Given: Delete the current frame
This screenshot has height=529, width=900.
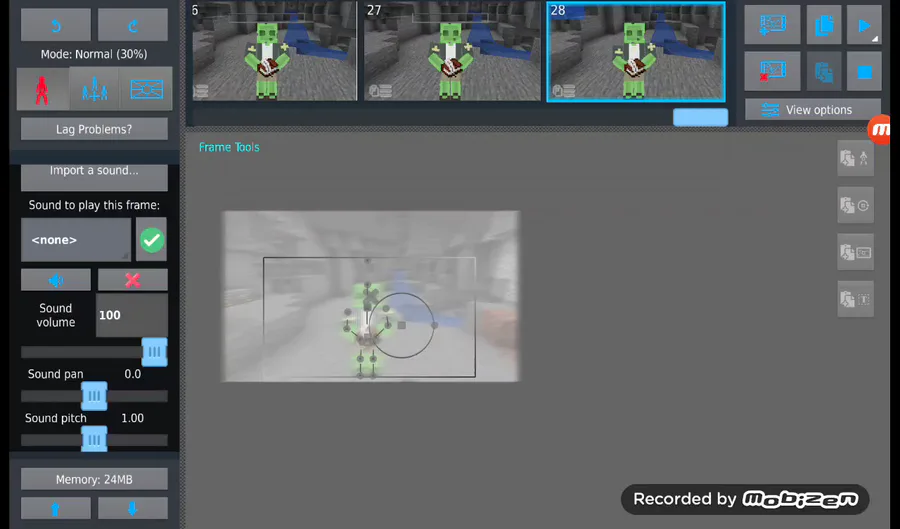Looking at the screenshot, I should 772,71.
